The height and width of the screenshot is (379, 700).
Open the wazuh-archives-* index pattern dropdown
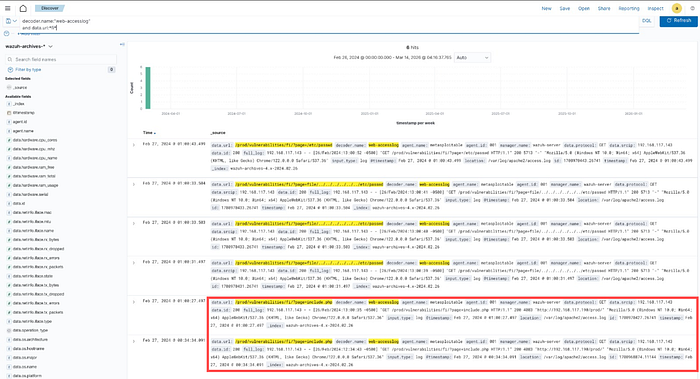(29, 46)
